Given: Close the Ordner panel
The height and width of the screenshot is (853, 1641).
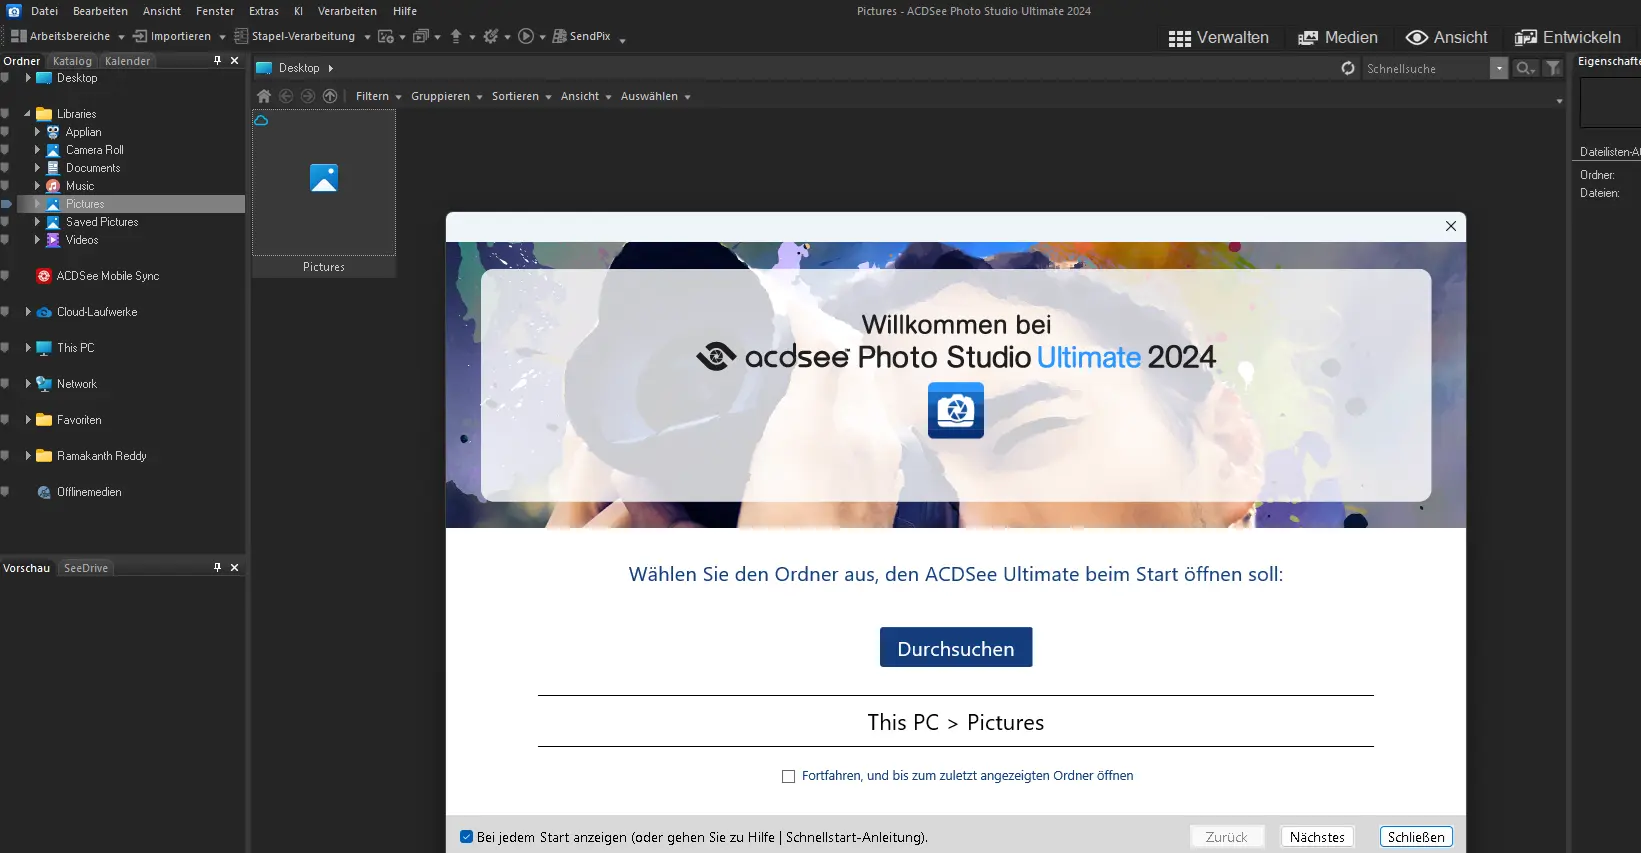Looking at the screenshot, I should pos(235,61).
